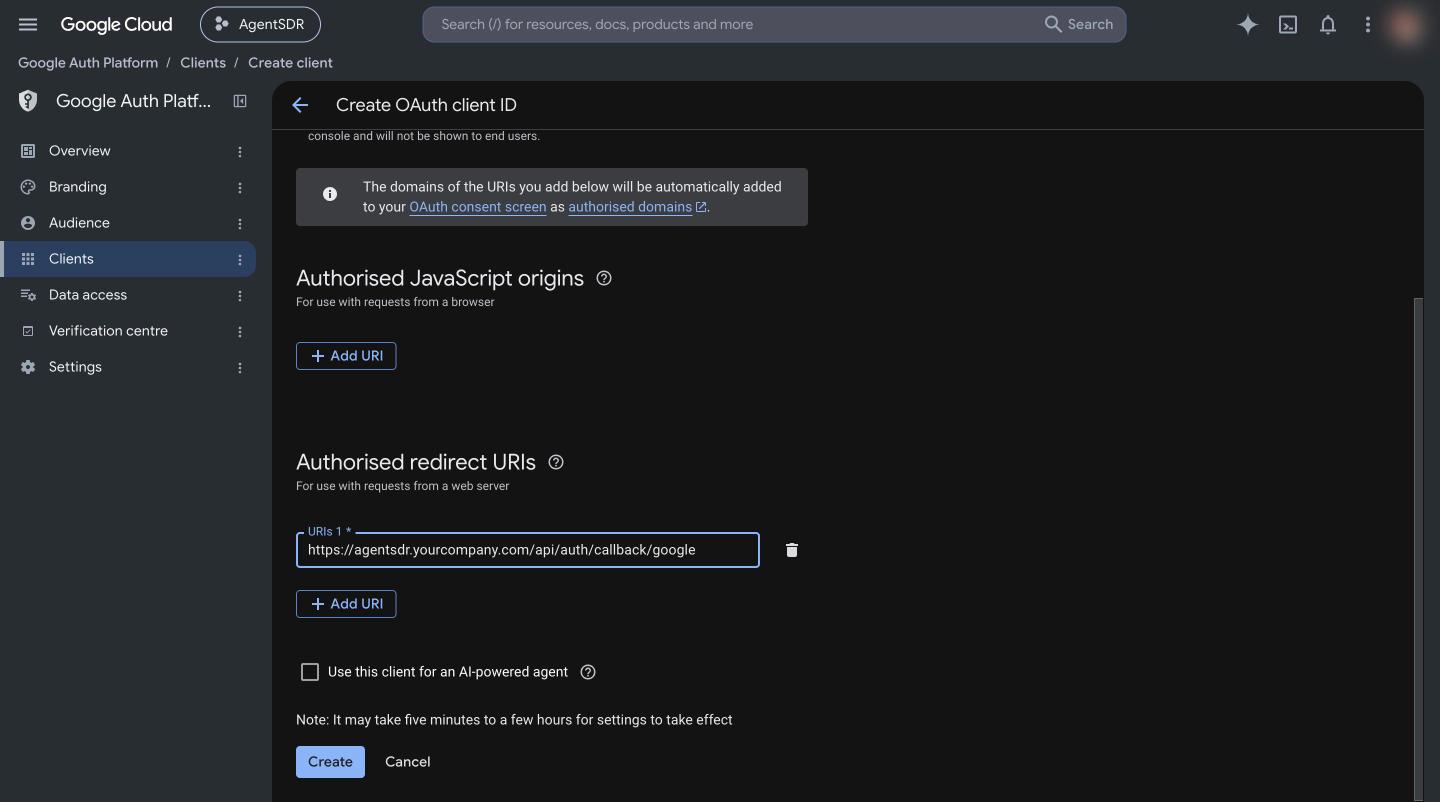Go to Audience in the sidebar
The height and width of the screenshot is (802, 1440).
79,223
